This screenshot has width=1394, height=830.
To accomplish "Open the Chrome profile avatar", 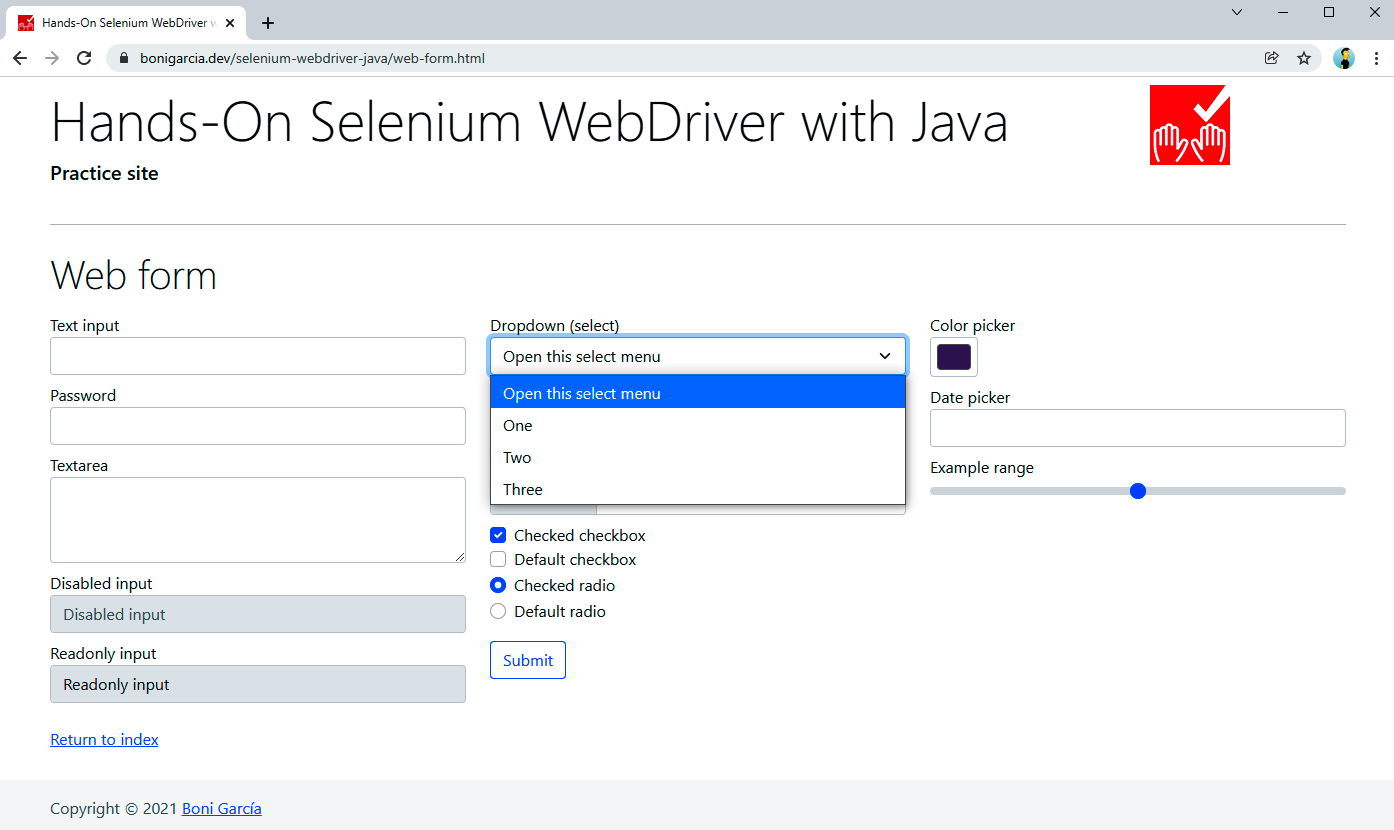I will pos(1344,58).
